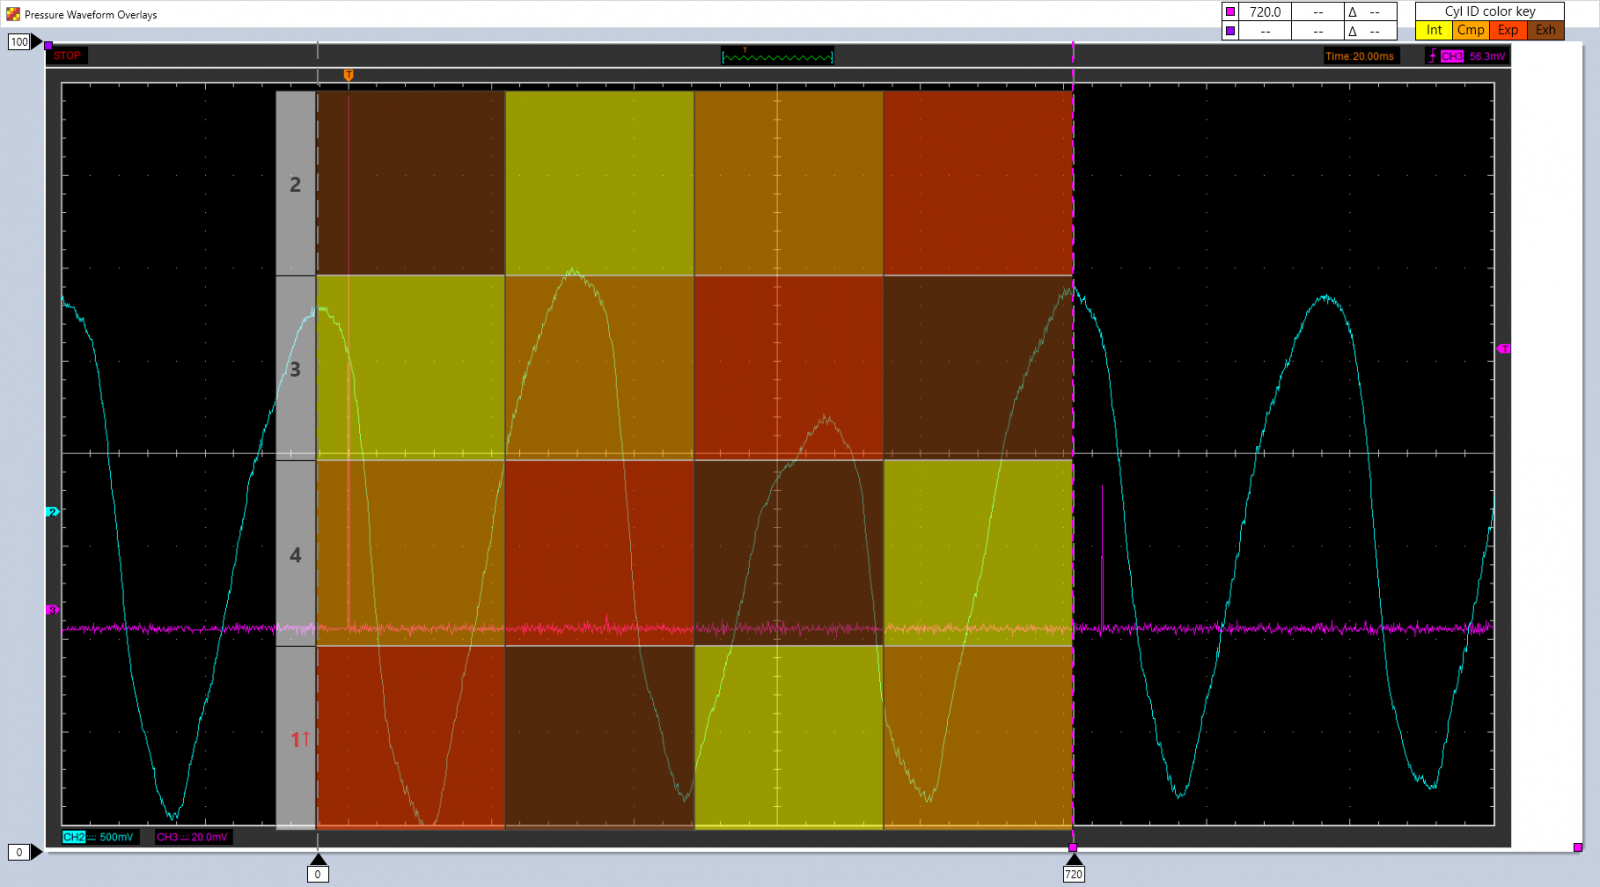This screenshot has width=1600, height=887.
Task: Click the 56.3mV trigger level value
Action: [x=1486, y=56]
